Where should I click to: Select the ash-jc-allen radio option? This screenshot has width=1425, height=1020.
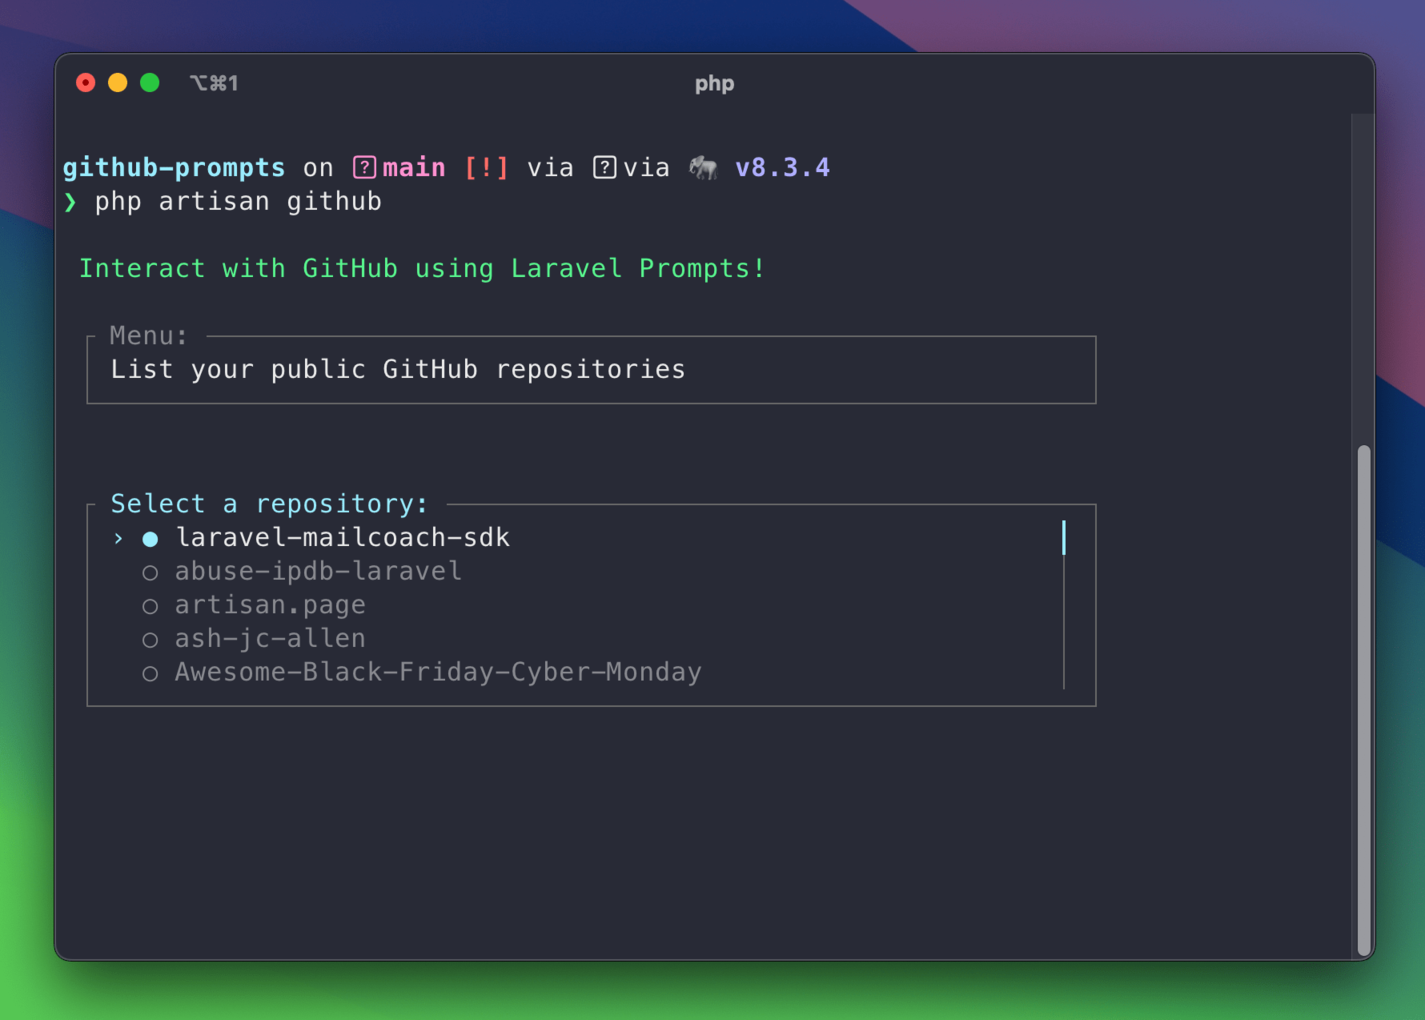tap(150, 640)
